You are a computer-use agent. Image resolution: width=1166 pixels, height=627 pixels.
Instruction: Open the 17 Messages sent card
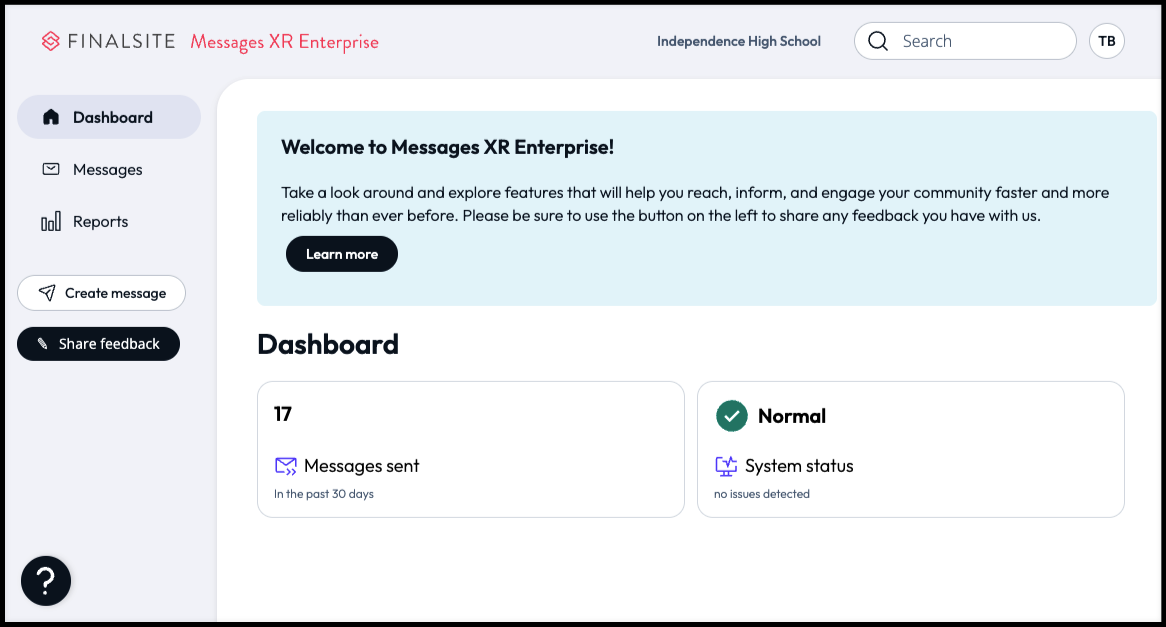click(x=470, y=449)
